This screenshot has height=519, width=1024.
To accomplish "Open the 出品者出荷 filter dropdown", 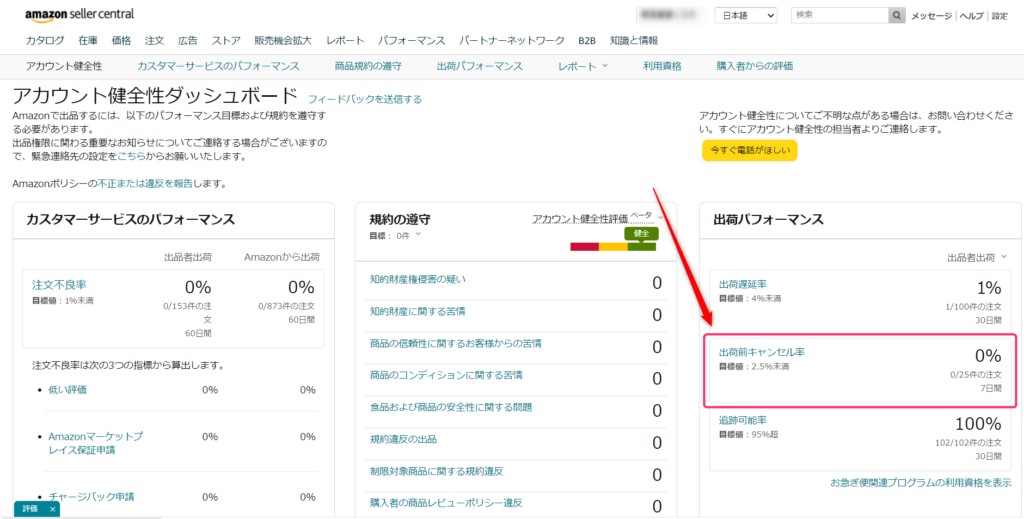I will coord(977,257).
